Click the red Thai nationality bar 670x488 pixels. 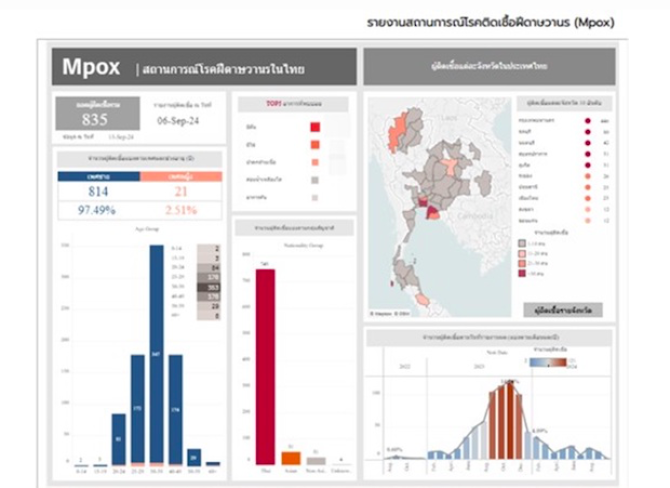click(x=265, y=365)
